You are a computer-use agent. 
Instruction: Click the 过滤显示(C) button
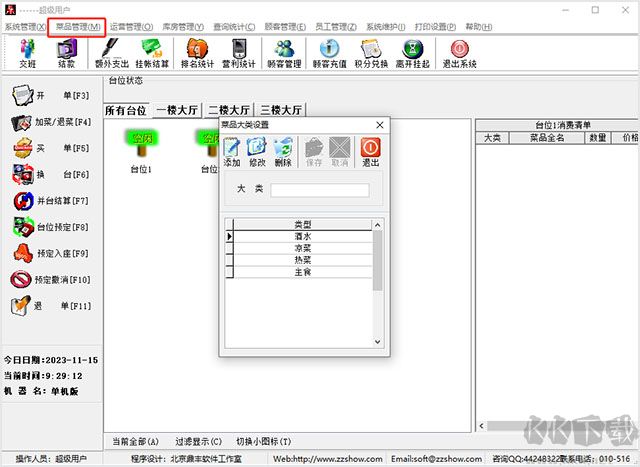click(198, 442)
